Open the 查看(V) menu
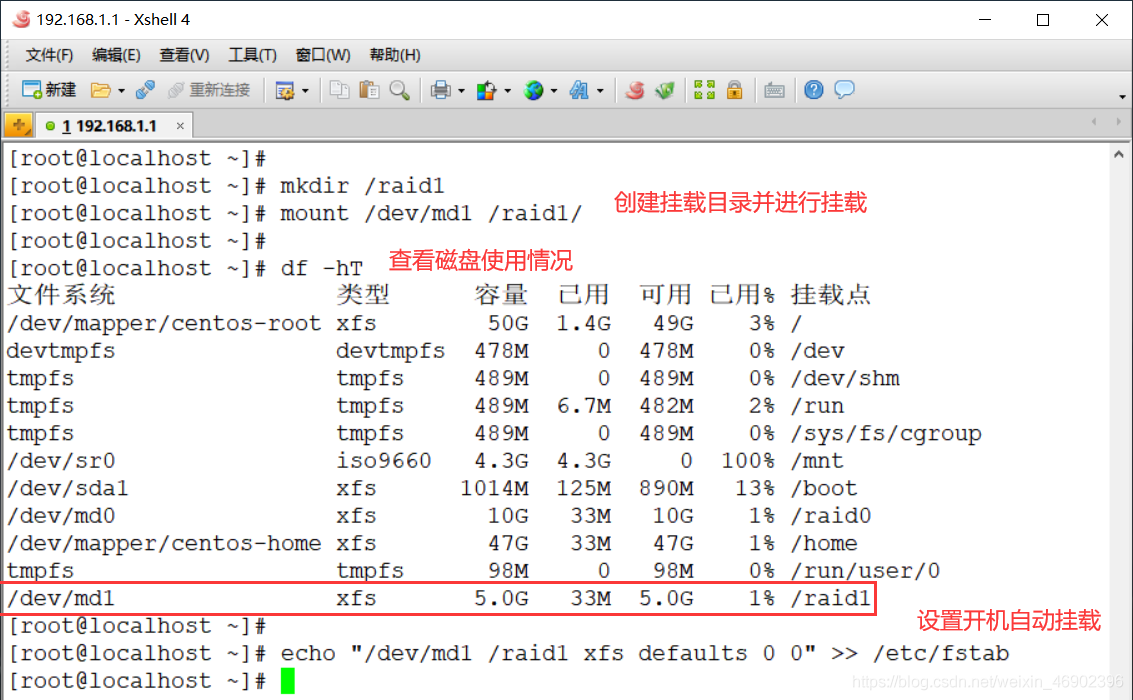The image size is (1133, 700). coord(184,55)
